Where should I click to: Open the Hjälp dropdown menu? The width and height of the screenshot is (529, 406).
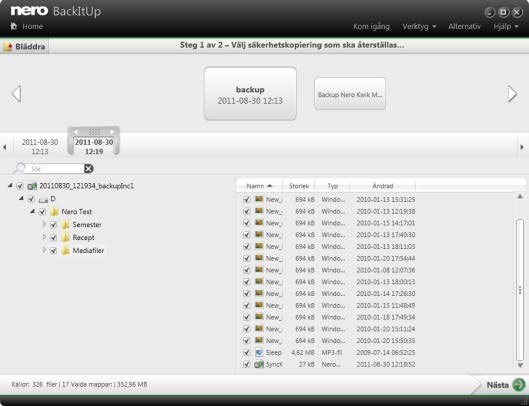pyautogui.click(x=506, y=26)
